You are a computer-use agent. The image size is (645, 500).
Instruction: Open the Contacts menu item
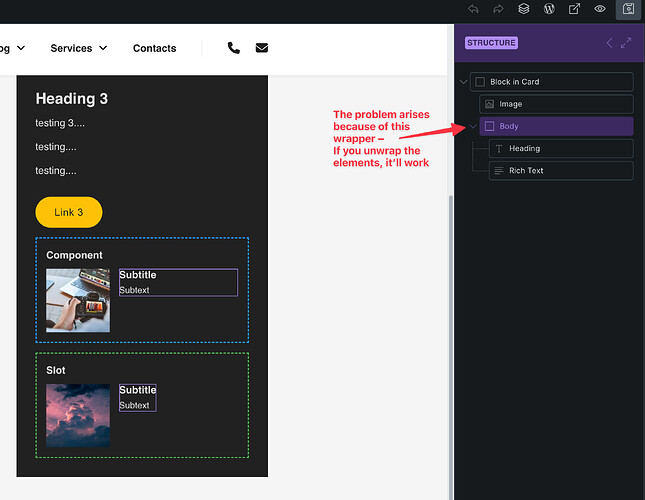(x=154, y=48)
